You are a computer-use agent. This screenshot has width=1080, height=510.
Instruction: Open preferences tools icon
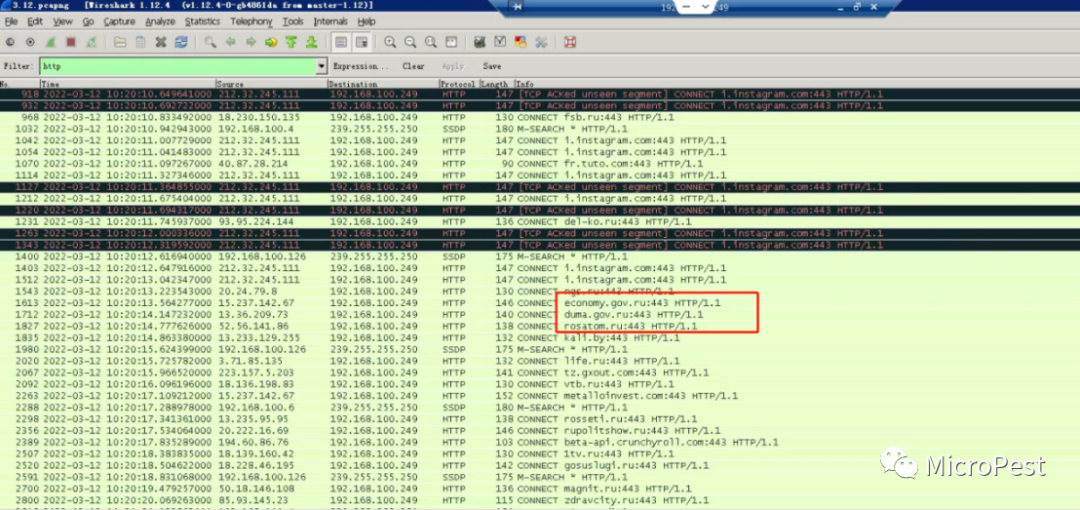point(541,43)
